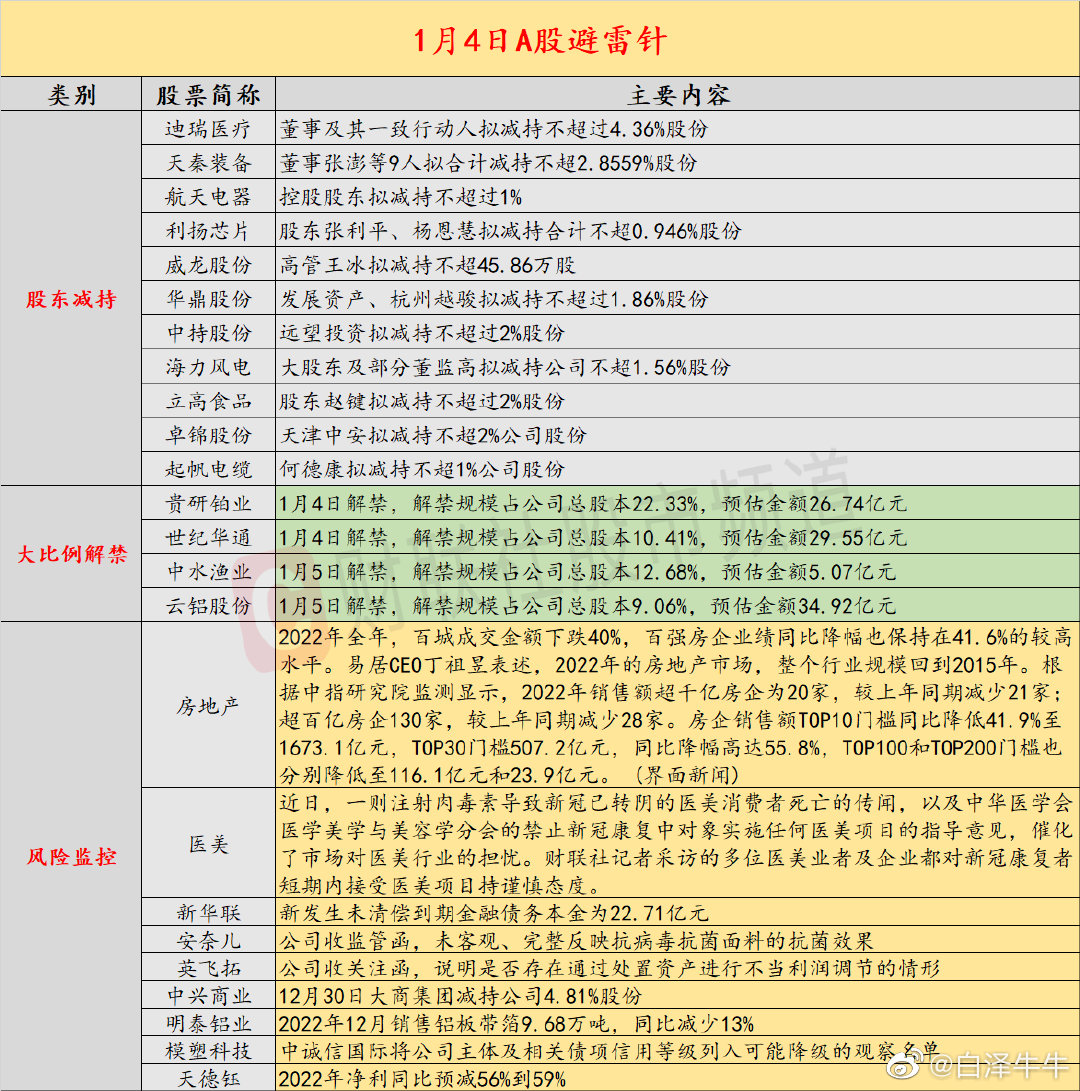The width and height of the screenshot is (1080, 1091).
Task: Select stock name "英飞拓"
Action: click(208, 968)
